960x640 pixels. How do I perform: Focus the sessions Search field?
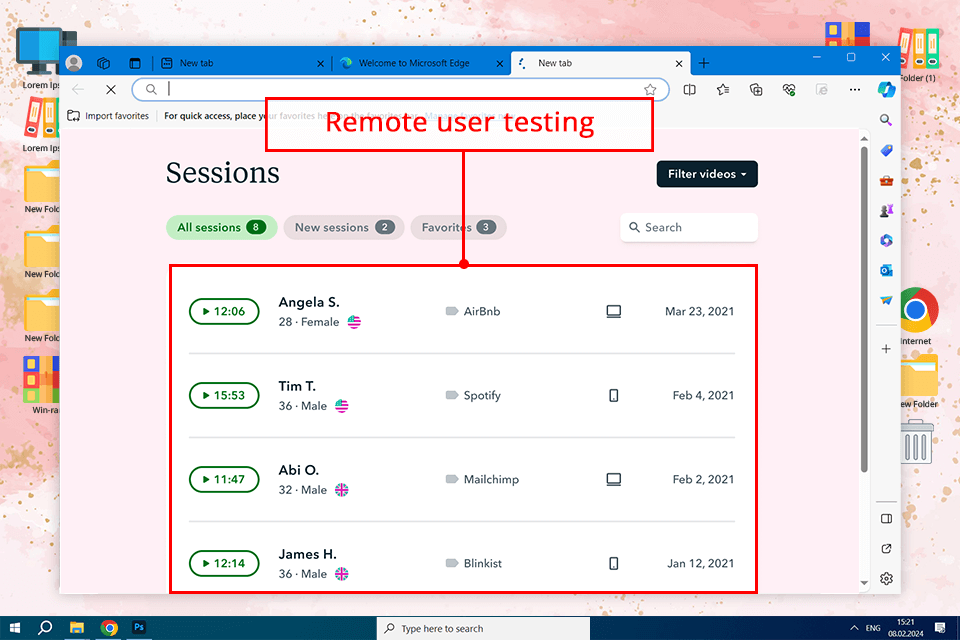coord(689,227)
